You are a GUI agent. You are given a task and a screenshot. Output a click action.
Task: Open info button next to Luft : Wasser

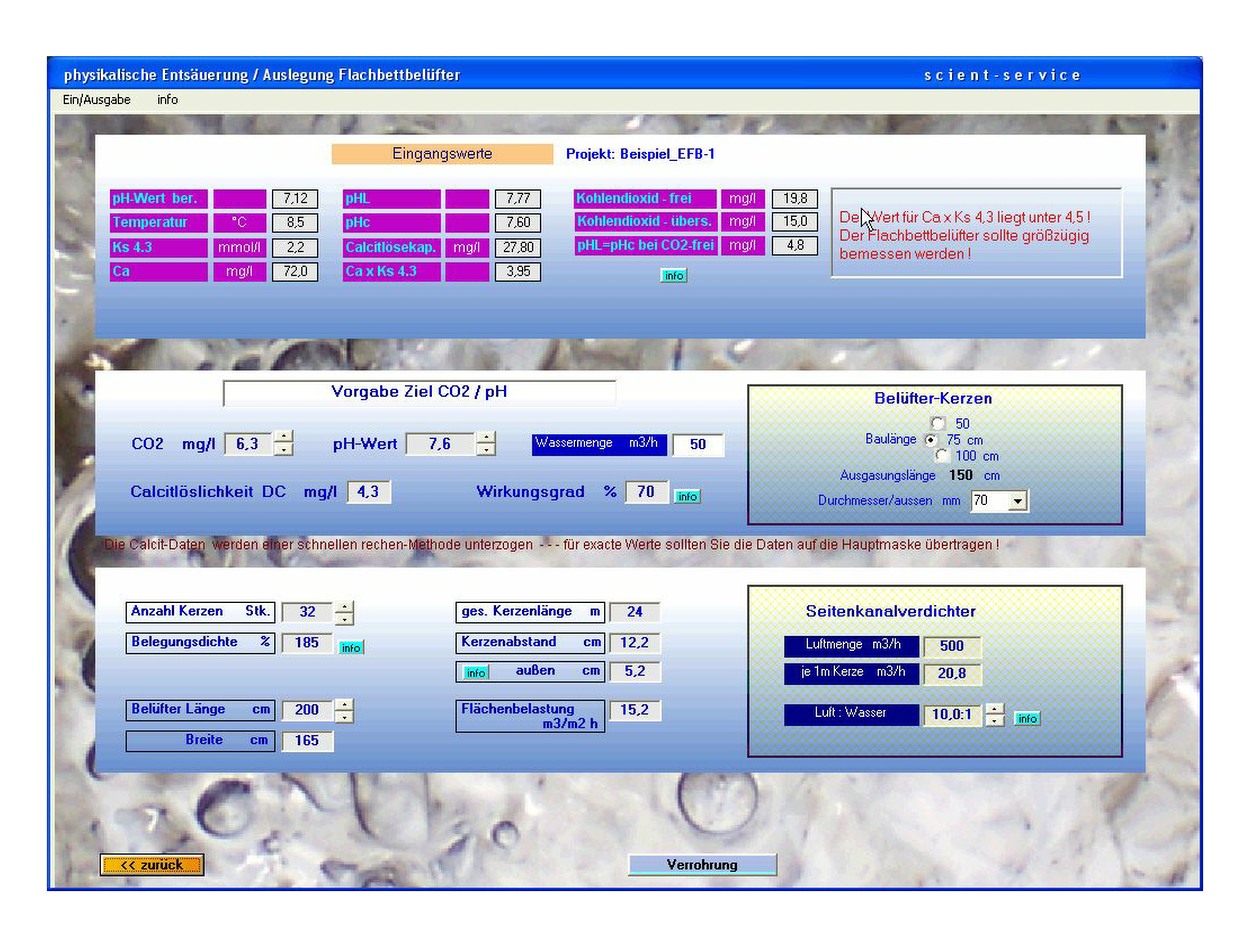1027,718
